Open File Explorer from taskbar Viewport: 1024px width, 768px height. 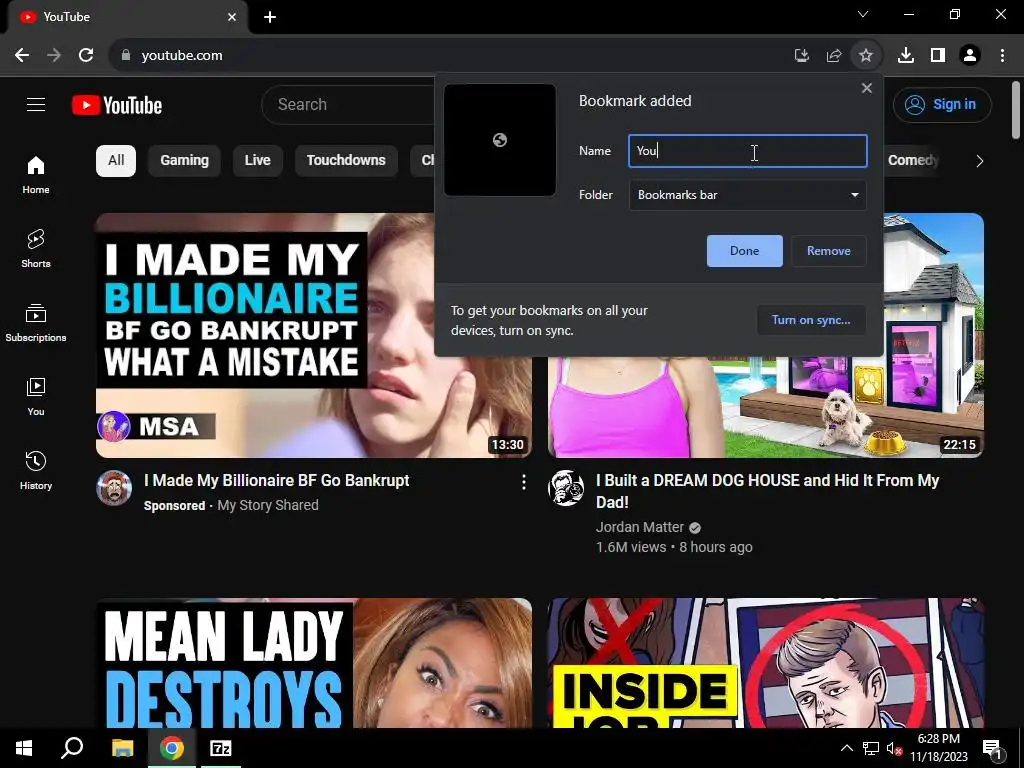[x=122, y=748]
